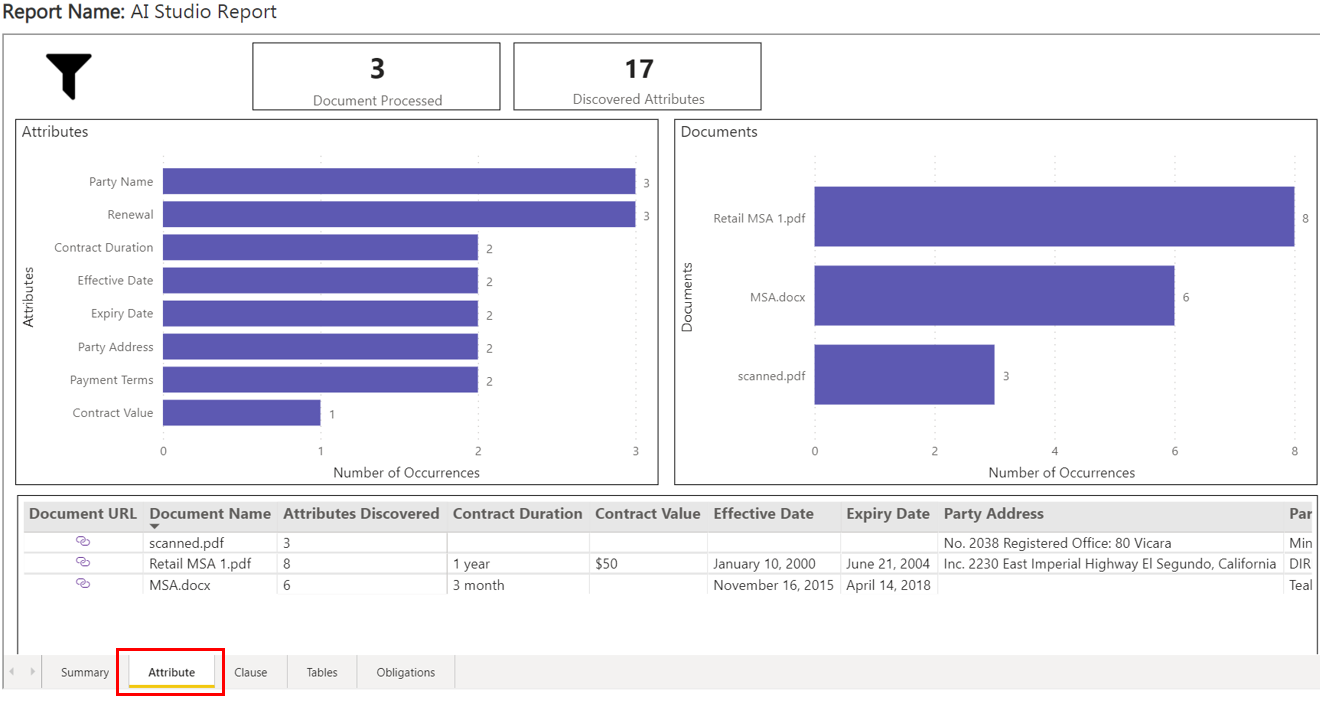Open the link icon for Retail MSA 1.pdf
The width and height of the screenshot is (1320, 705).
click(83, 562)
